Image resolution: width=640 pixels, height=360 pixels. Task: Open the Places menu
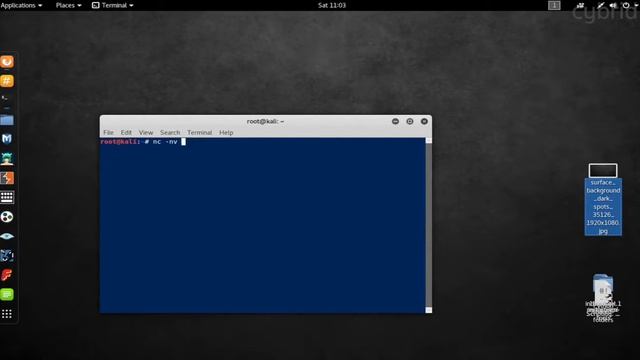click(68, 5)
